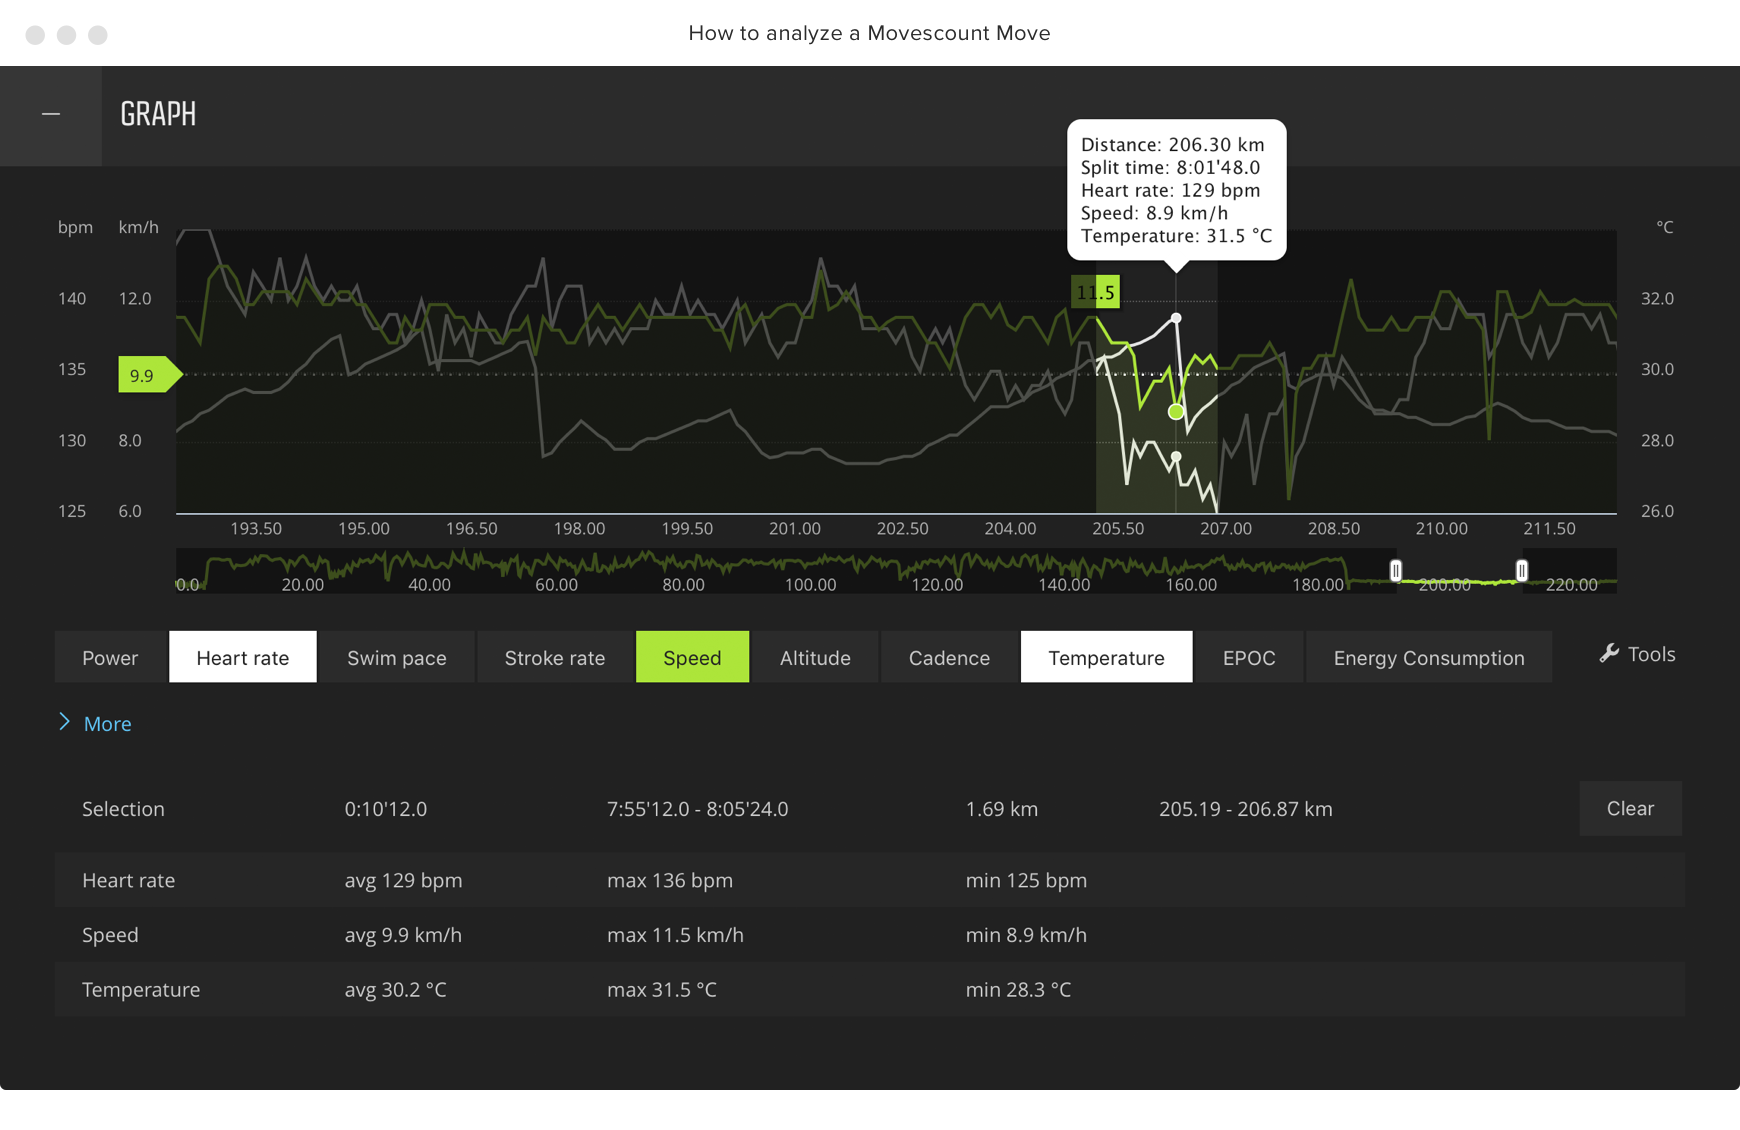The width and height of the screenshot is (1740, 1130).
Task: Click min 8.9 km/h value
Action: 1026,935
